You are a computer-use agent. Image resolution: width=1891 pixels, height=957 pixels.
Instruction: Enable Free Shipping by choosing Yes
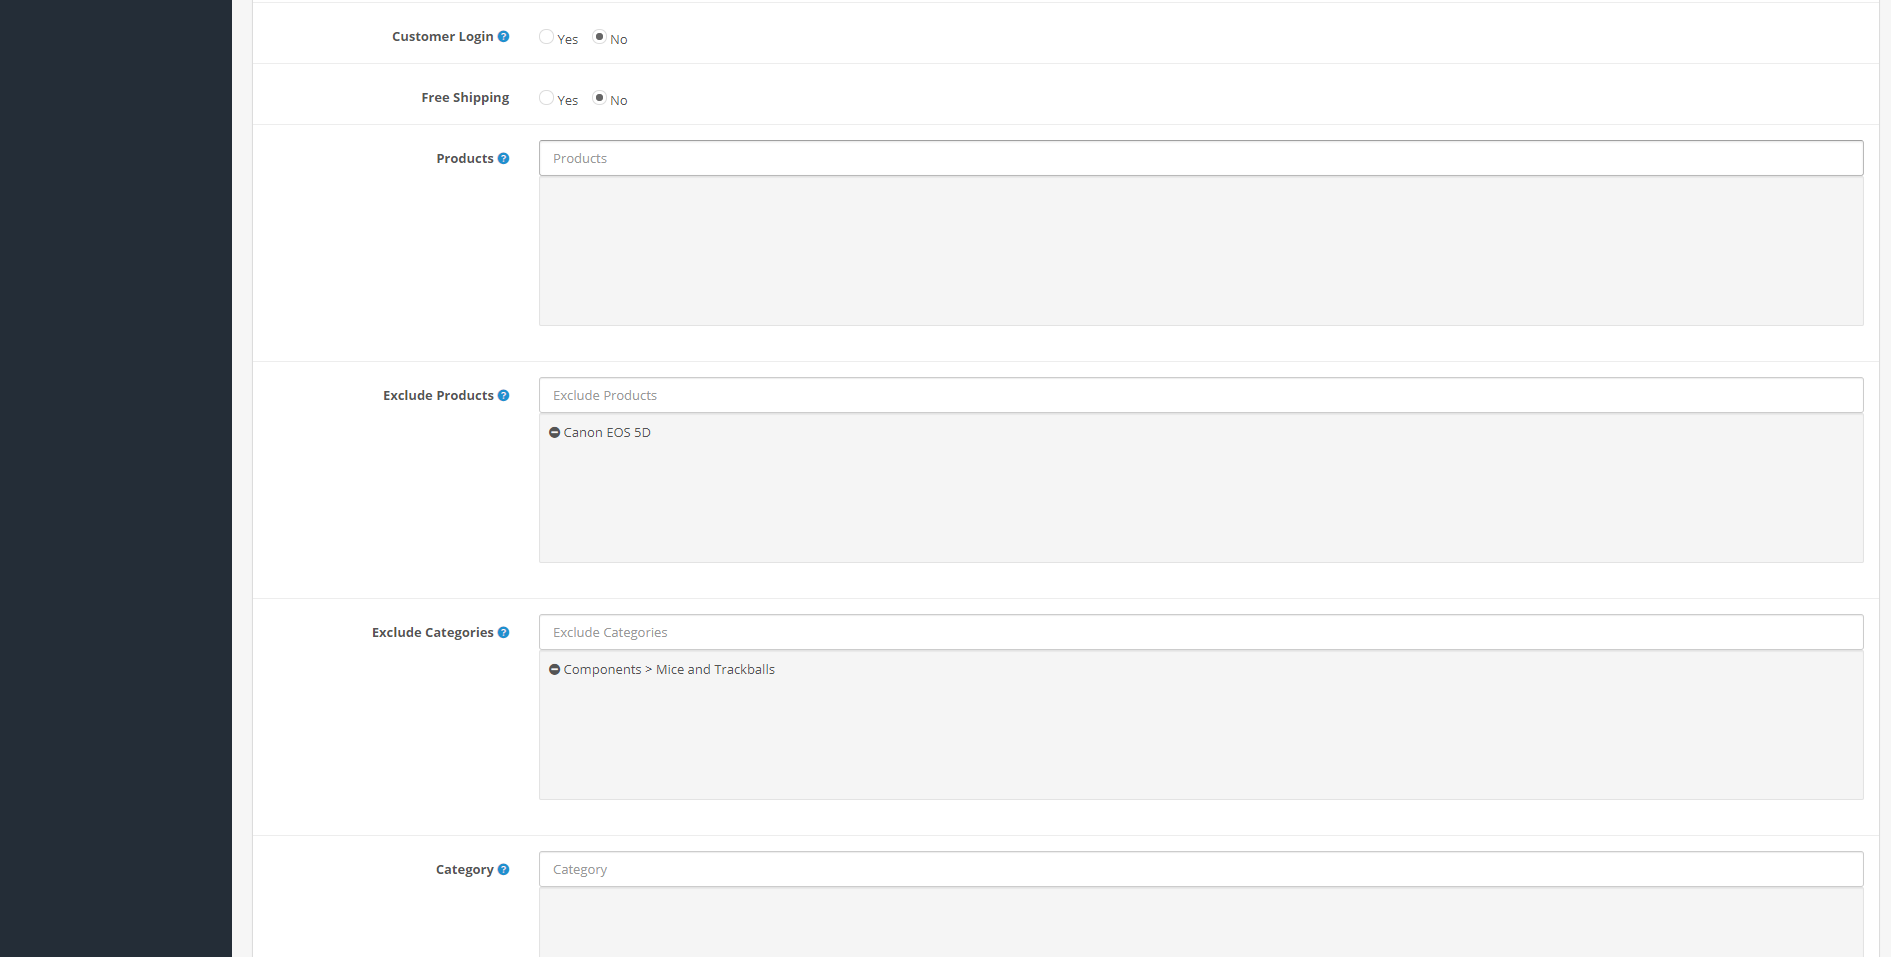[546, 98]
